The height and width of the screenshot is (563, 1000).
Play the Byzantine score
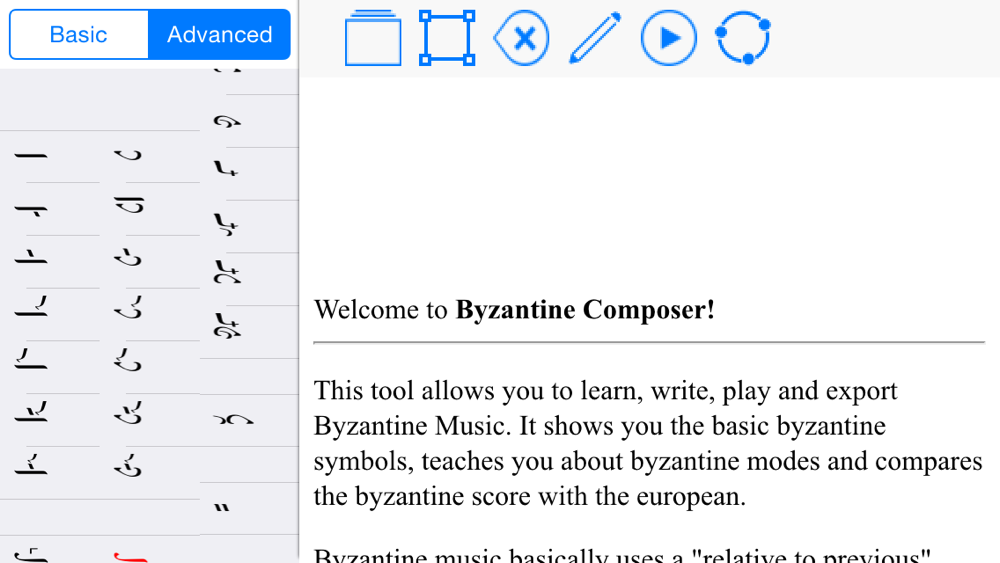point(669,38)
